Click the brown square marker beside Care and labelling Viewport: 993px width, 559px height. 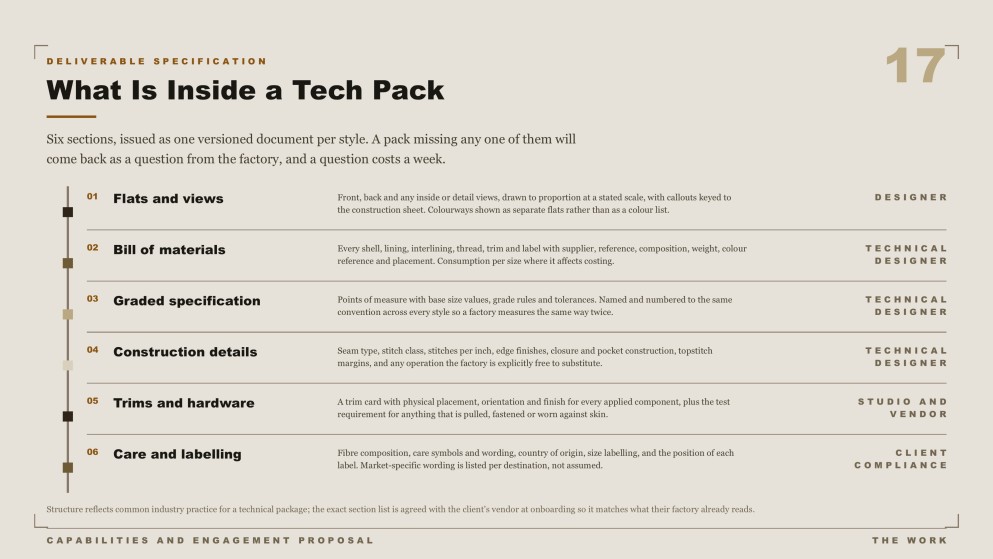point(68,467)
